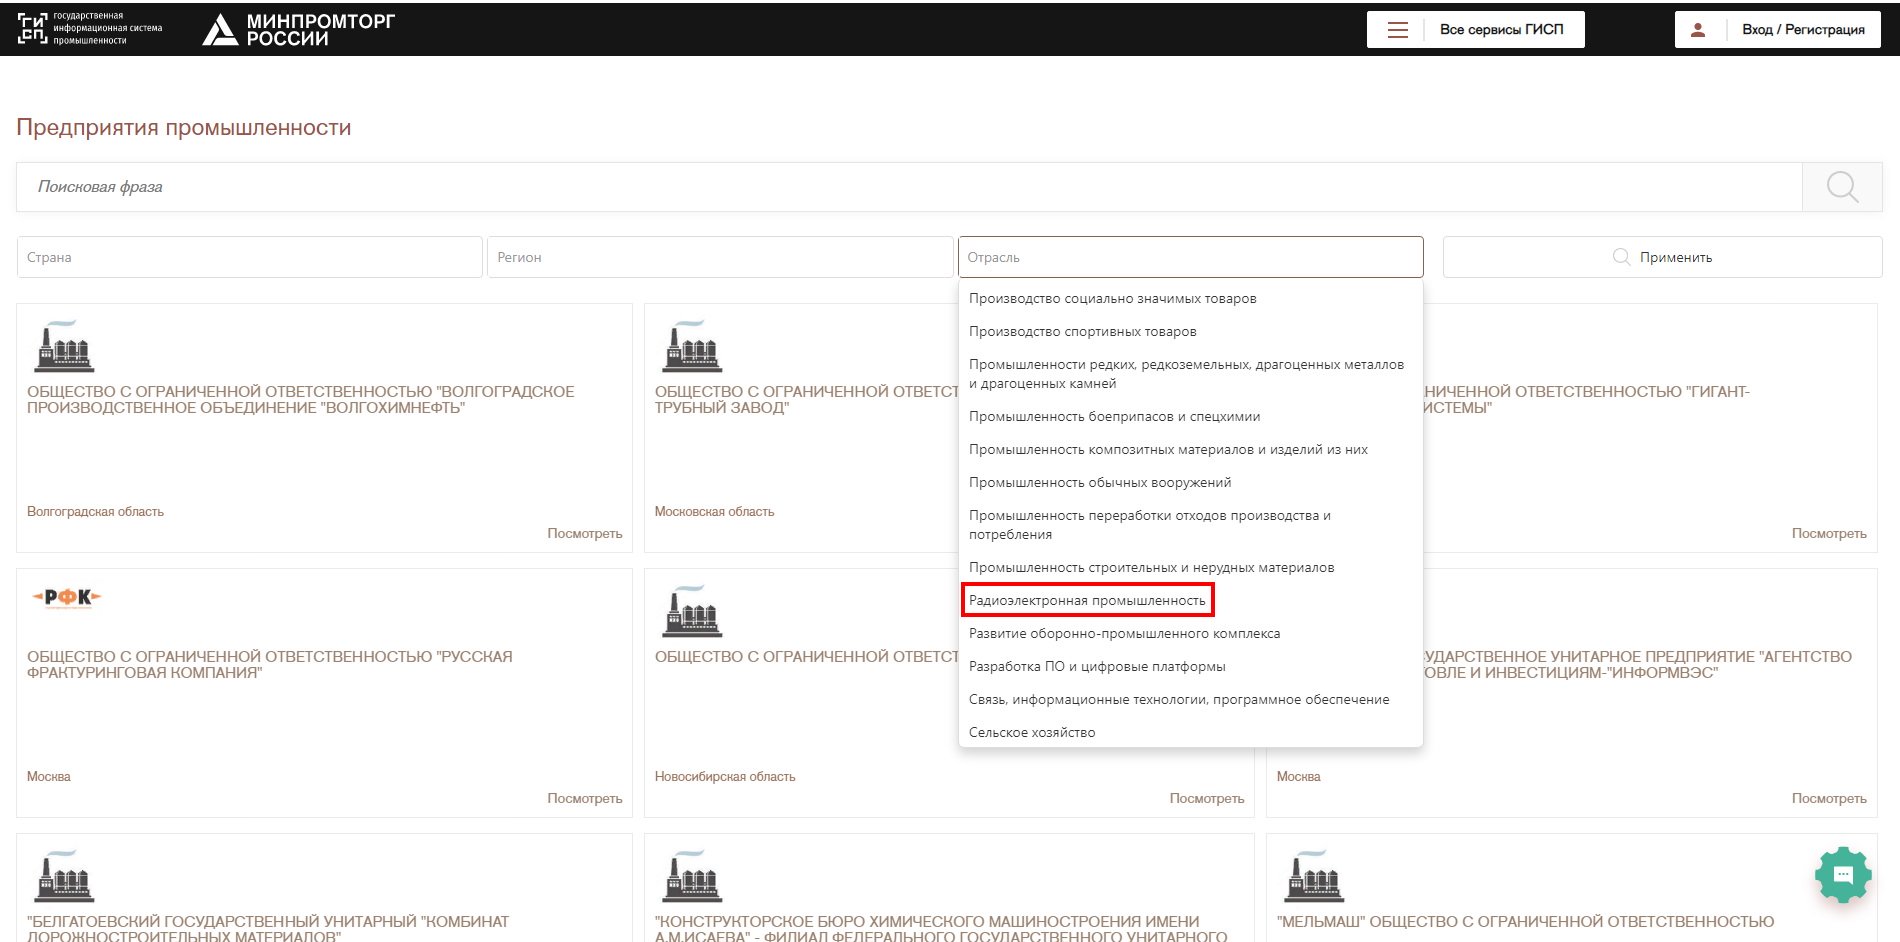This screenshot has height=942, width=1900.
Task: Click Московская область region label
Action: click(714, 511)
